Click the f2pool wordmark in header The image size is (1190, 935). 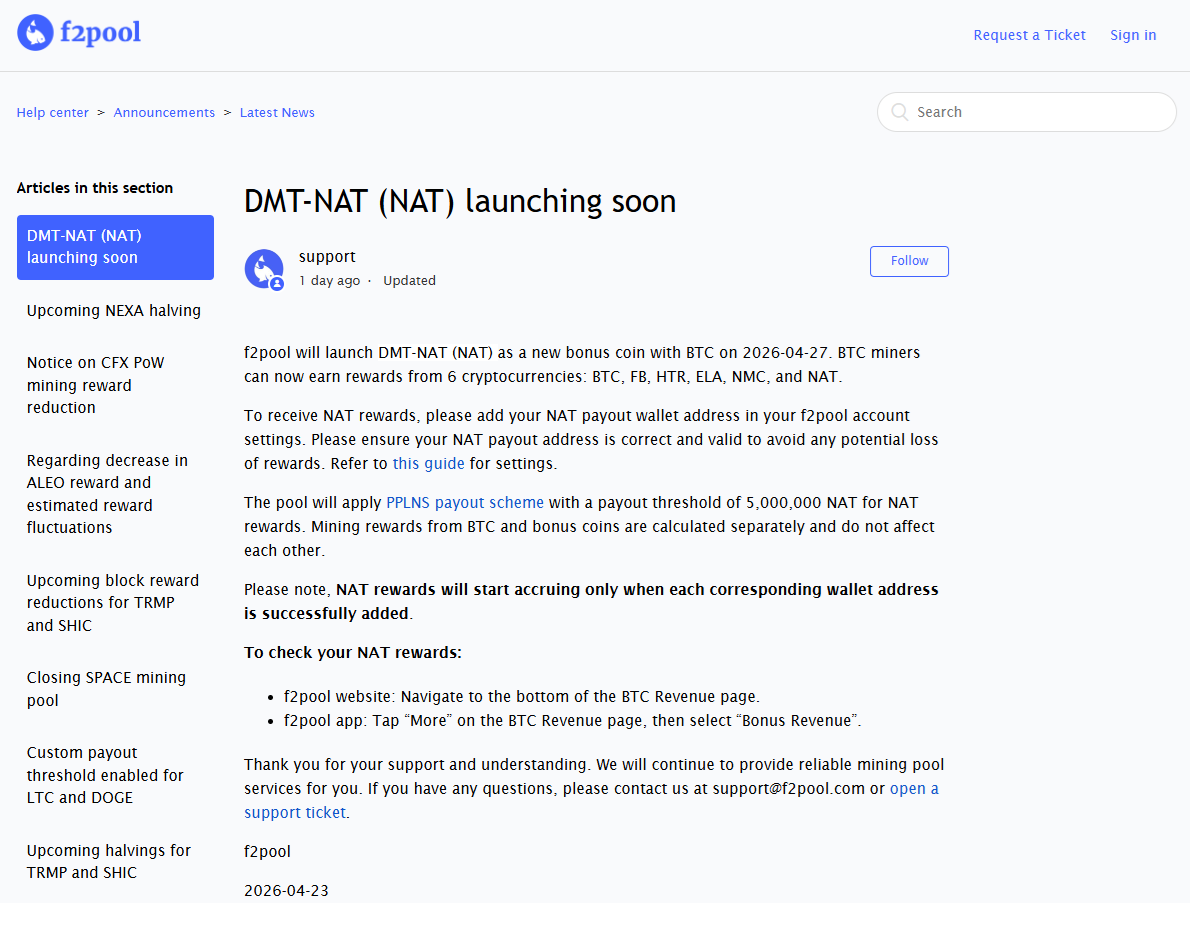pos(100,33)
